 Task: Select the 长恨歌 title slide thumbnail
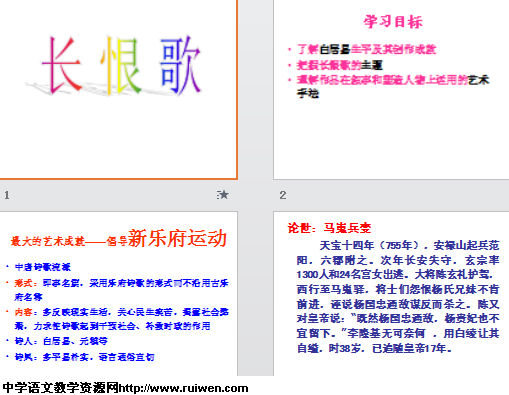[x=118, y=89]
